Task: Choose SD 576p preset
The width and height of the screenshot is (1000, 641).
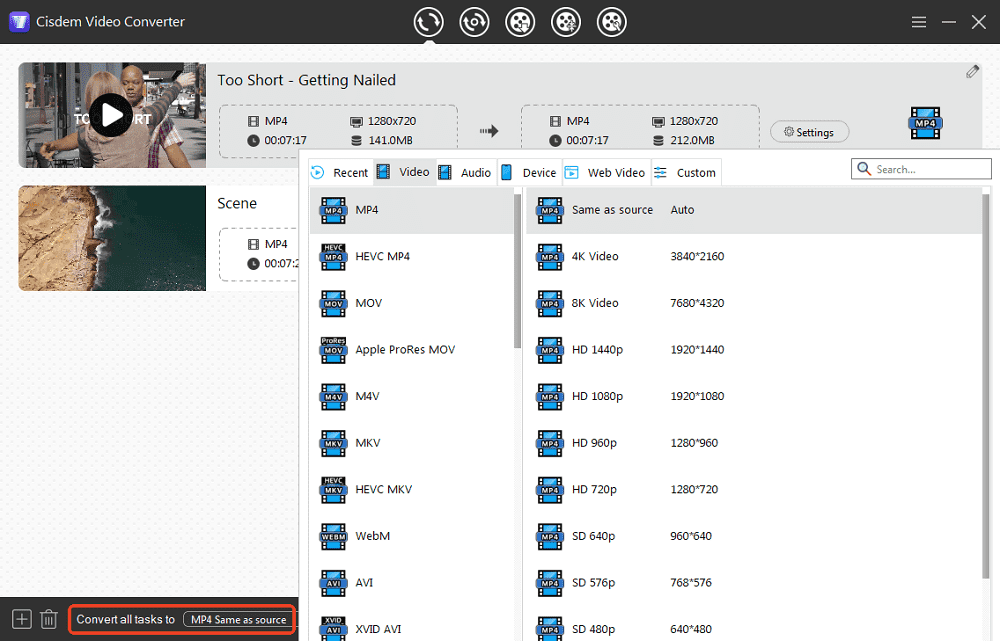Action: click(754, 582)
